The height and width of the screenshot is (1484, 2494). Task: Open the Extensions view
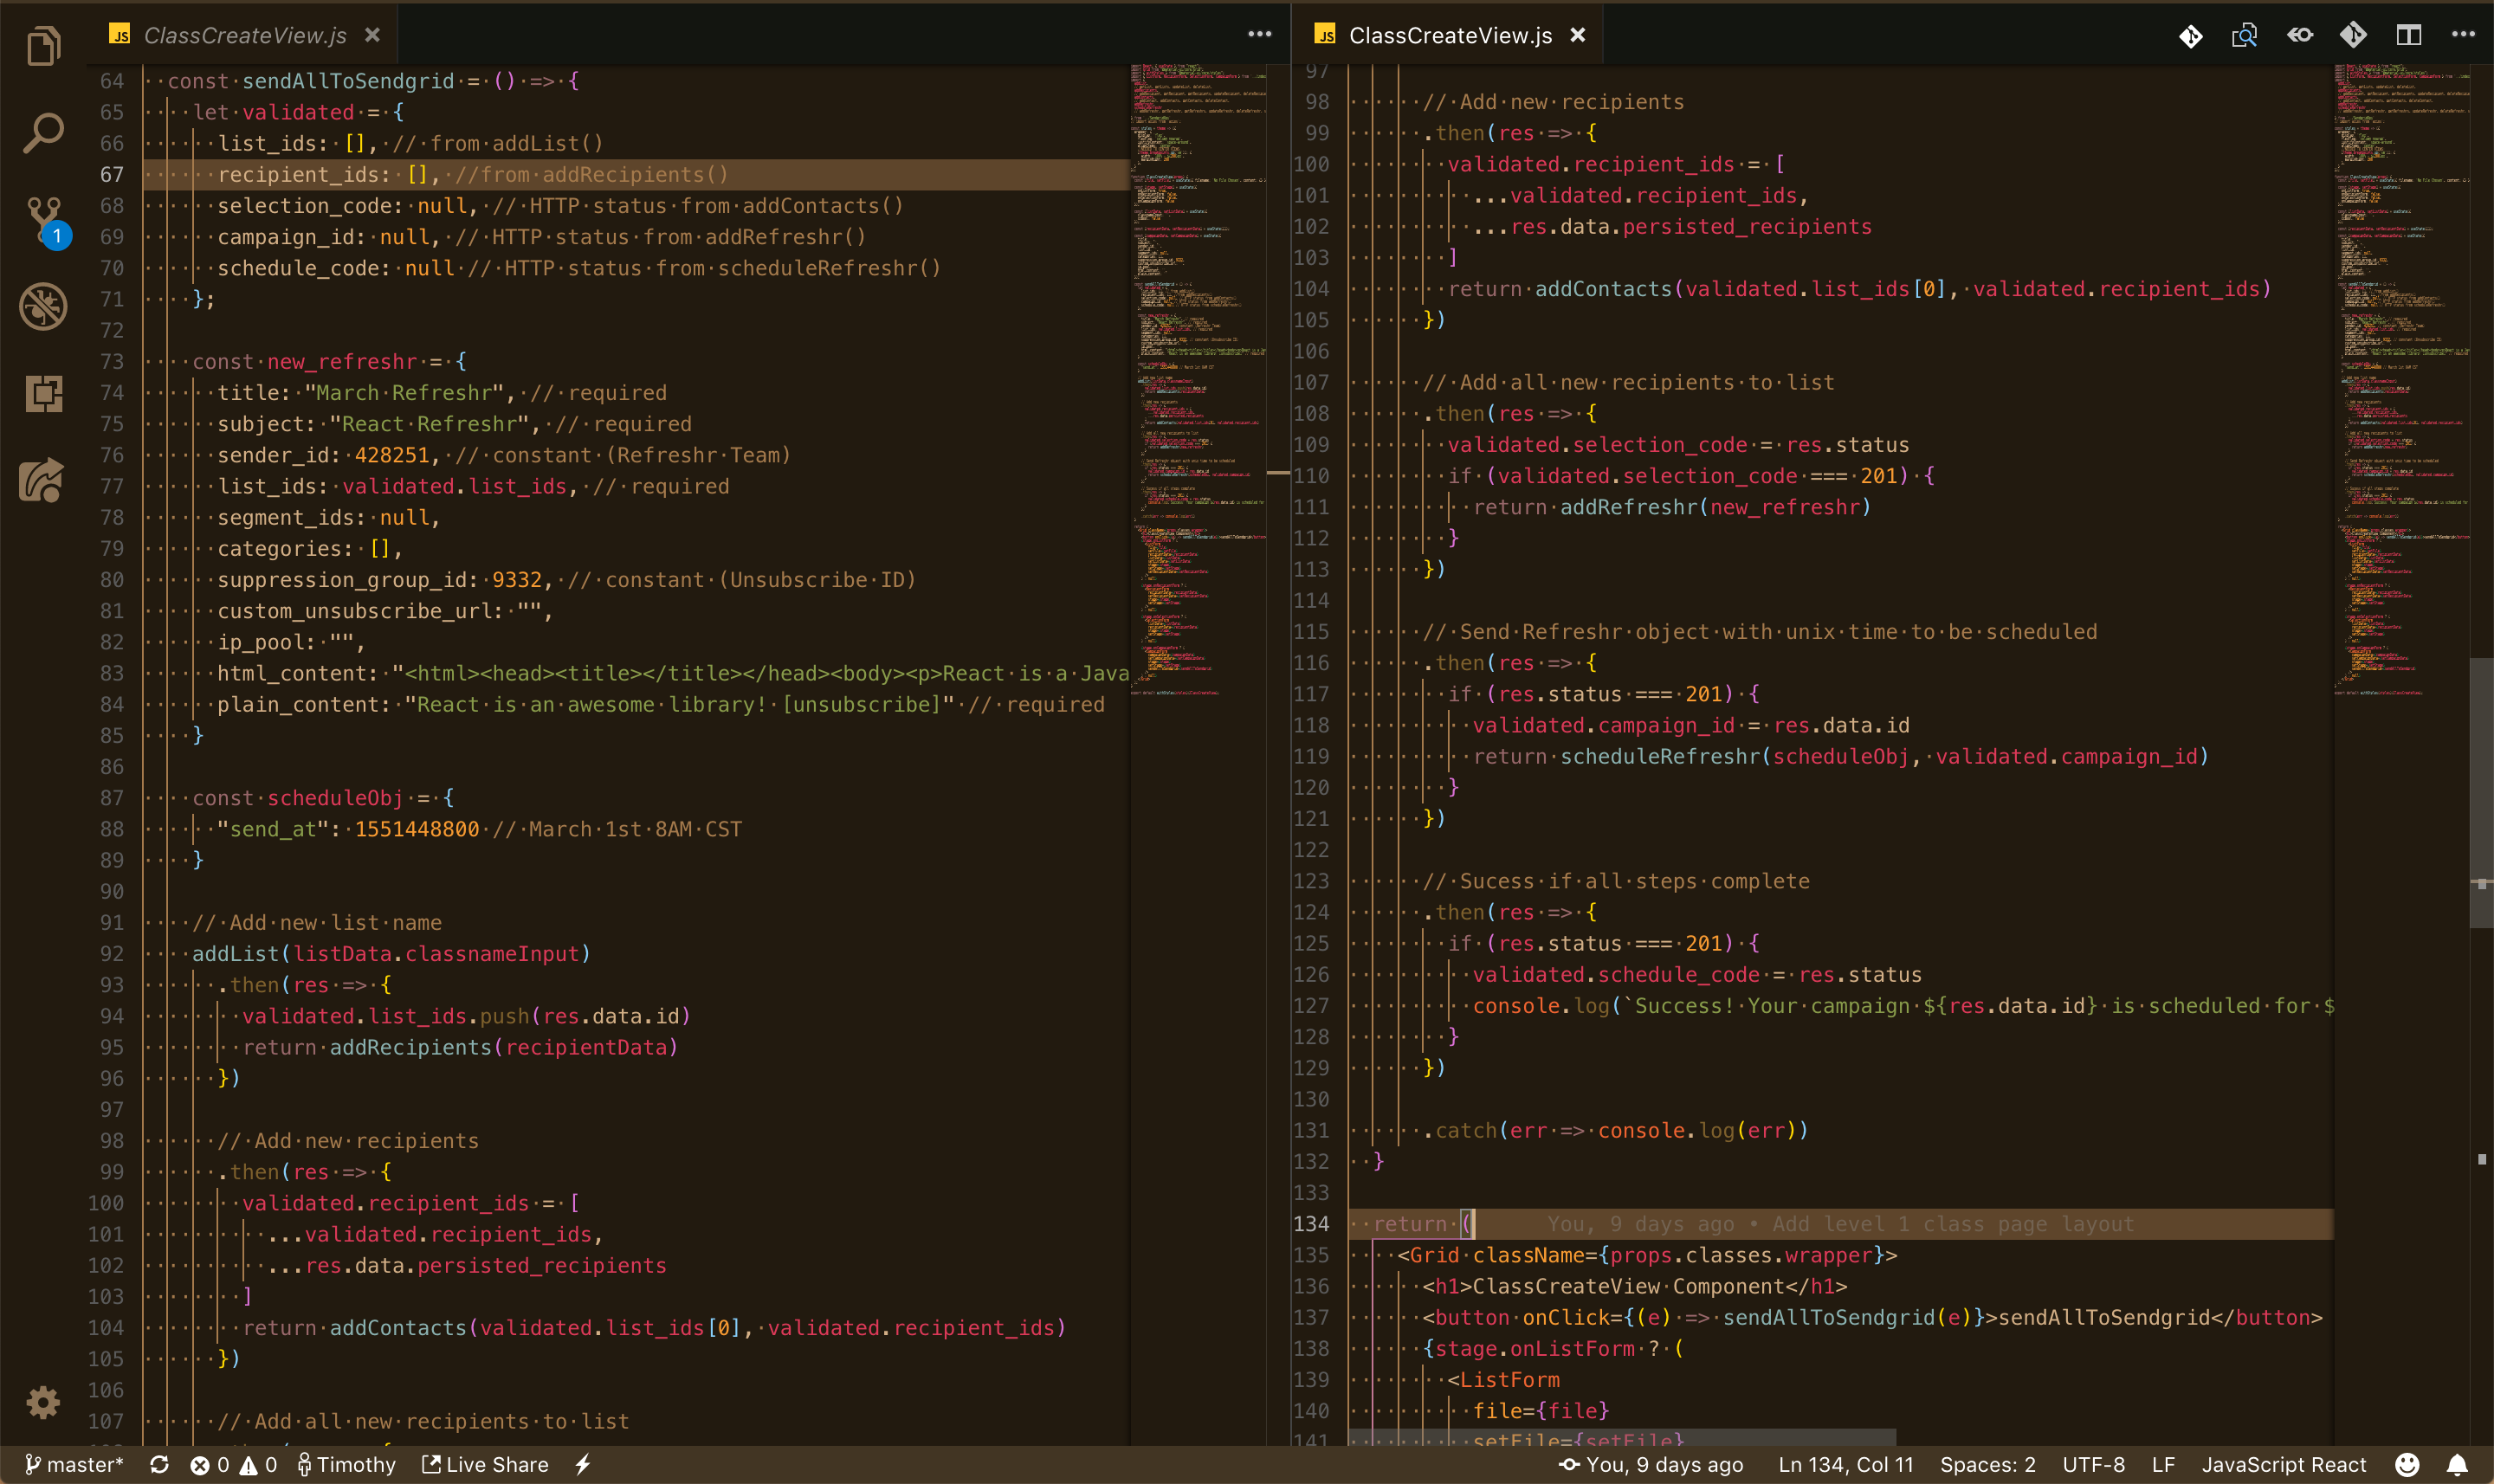click(x=43, y=393)
